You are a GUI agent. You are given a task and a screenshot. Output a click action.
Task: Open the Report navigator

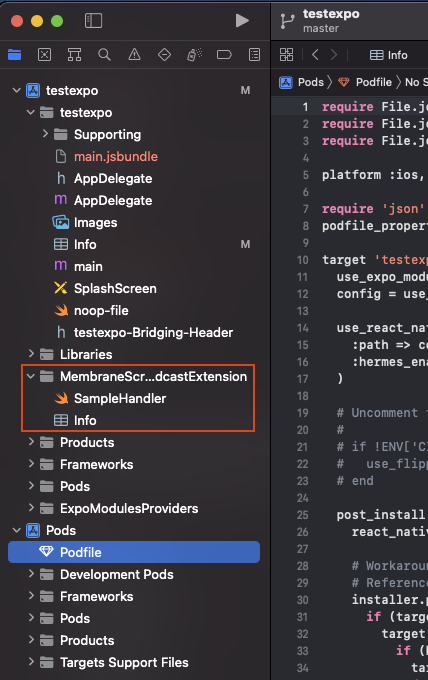pyautogui.click(x=255, y=55)
